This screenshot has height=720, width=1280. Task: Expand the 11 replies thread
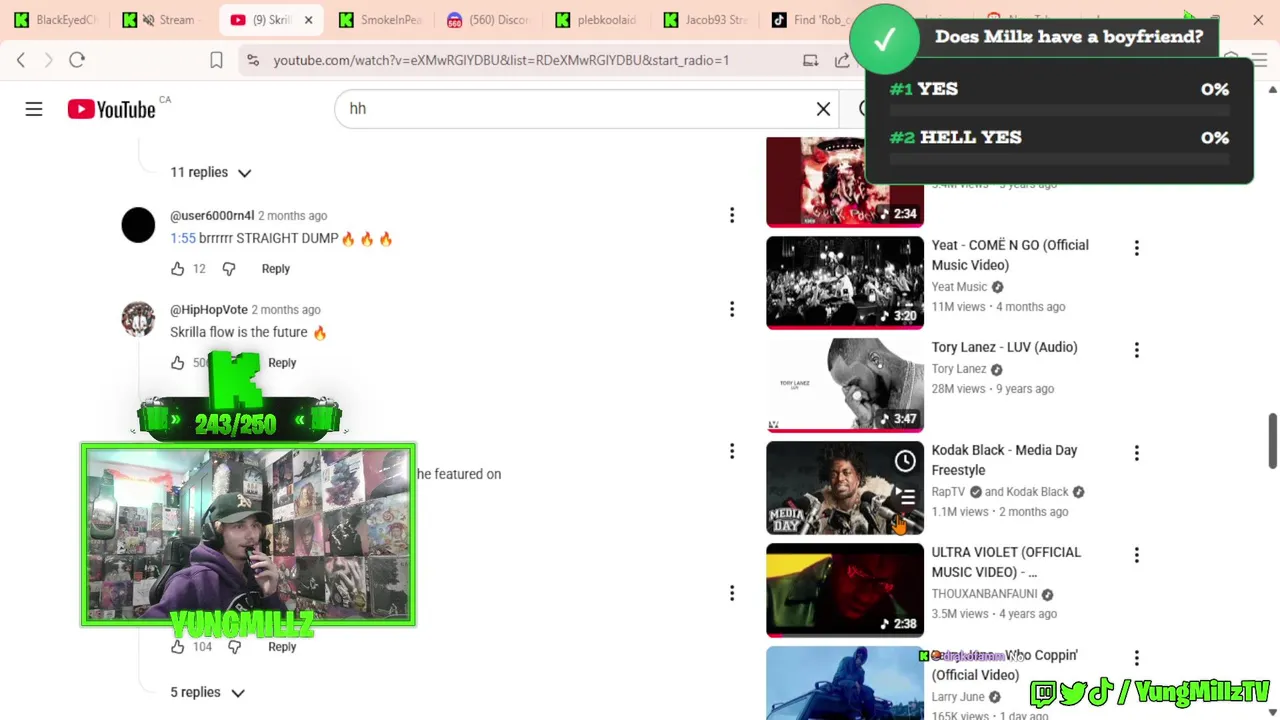[210, 172]
